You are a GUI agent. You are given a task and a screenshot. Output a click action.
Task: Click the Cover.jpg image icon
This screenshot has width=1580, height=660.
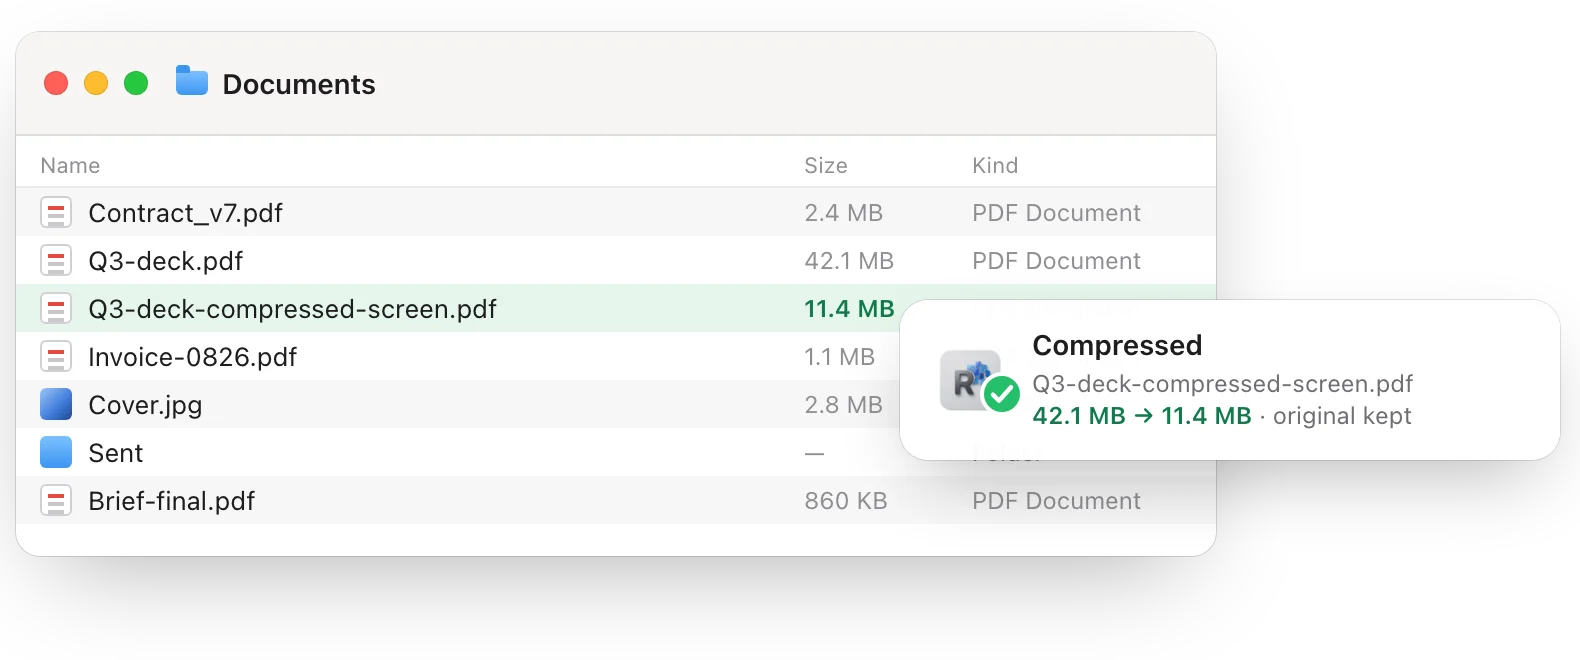[56, 405]
